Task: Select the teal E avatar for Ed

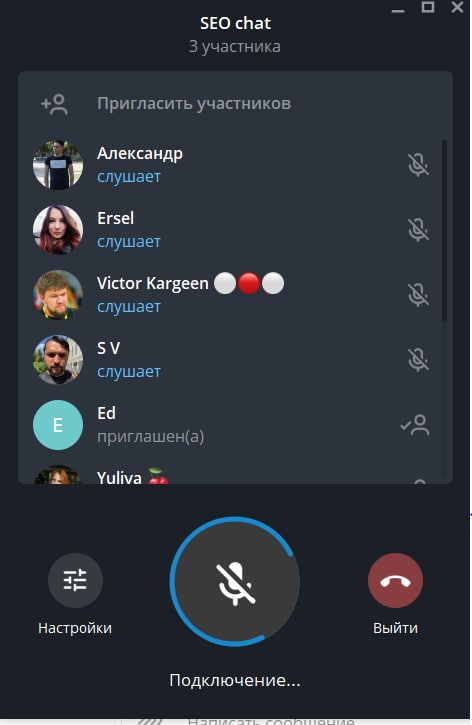Action: 58,425
